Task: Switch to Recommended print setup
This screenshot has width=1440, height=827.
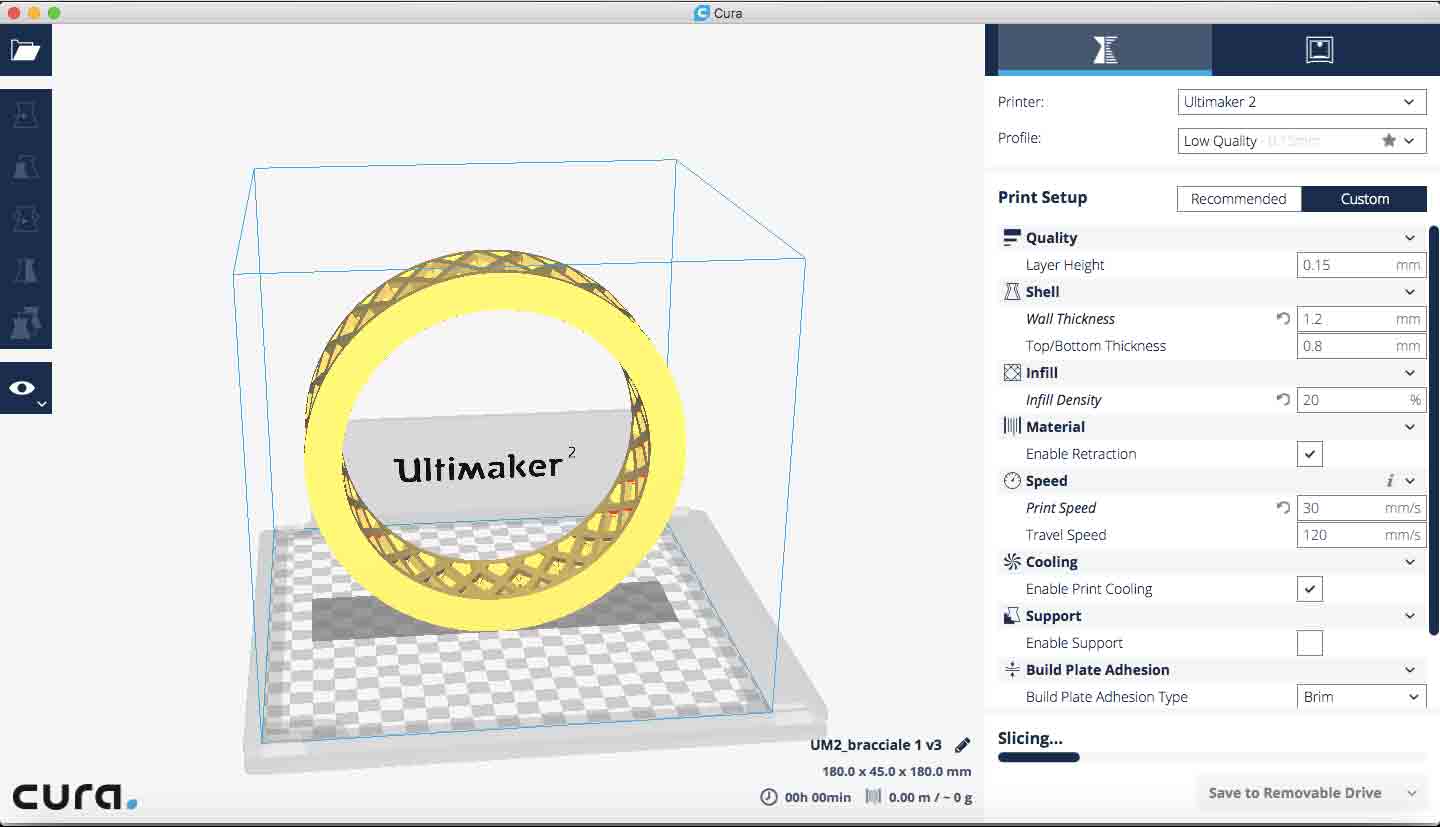Action: (1238, 199)
